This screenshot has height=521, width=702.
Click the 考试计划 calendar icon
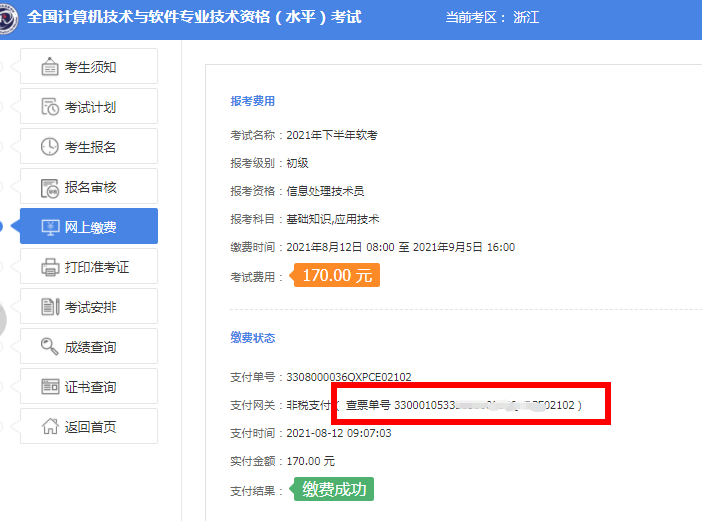tap(50, 107)
